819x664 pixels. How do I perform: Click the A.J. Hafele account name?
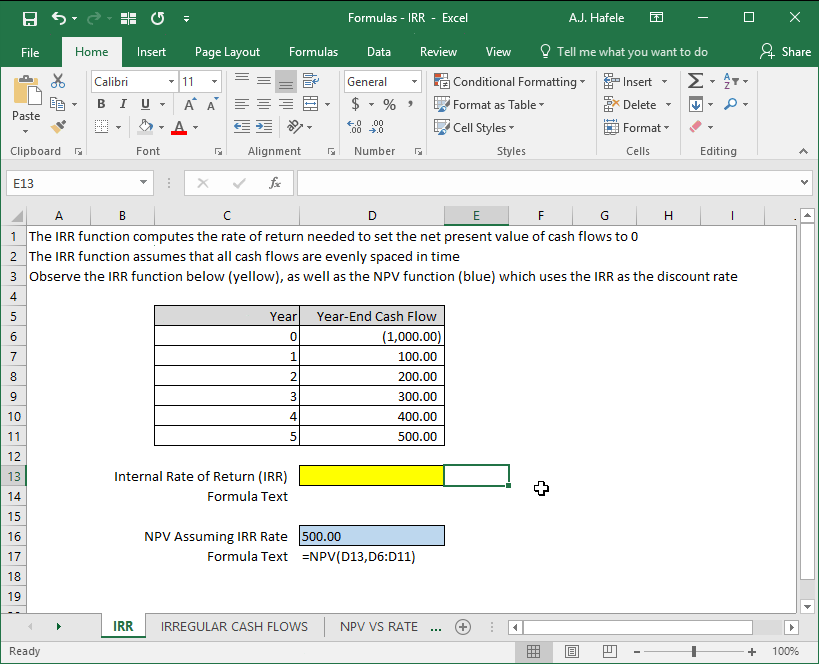pos(596,18)
